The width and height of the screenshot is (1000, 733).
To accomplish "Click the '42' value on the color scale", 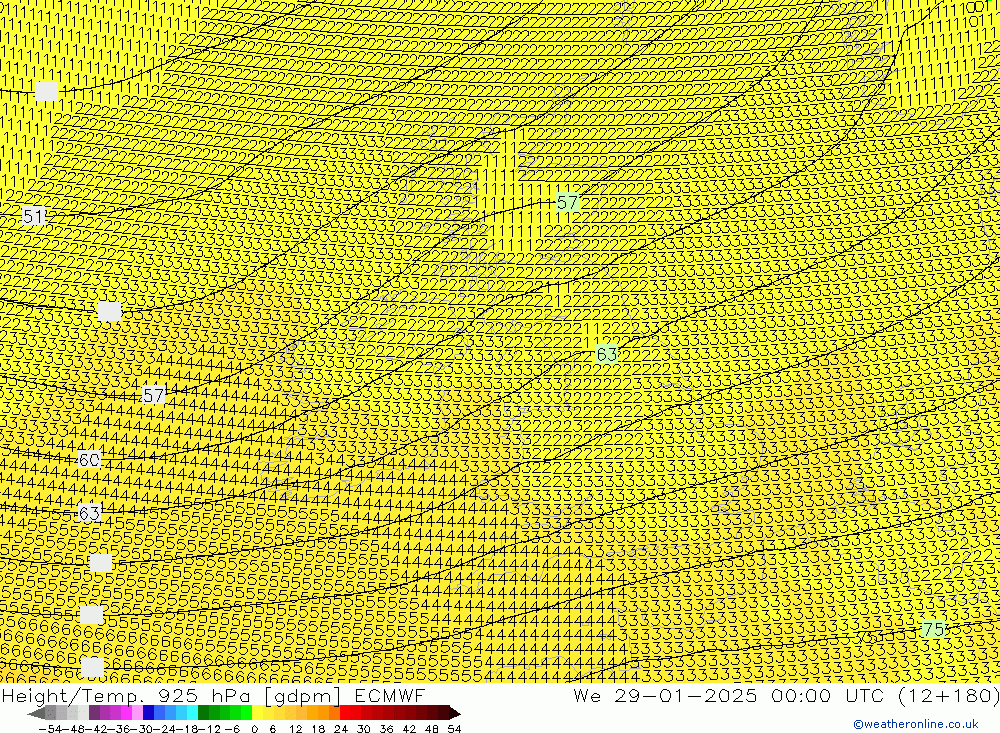I will point(409,729).
